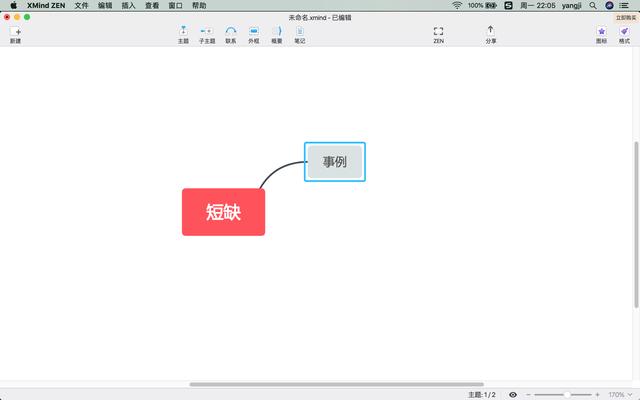Click the Sogou input method icon
640x400 pixels.
point(508,5)
